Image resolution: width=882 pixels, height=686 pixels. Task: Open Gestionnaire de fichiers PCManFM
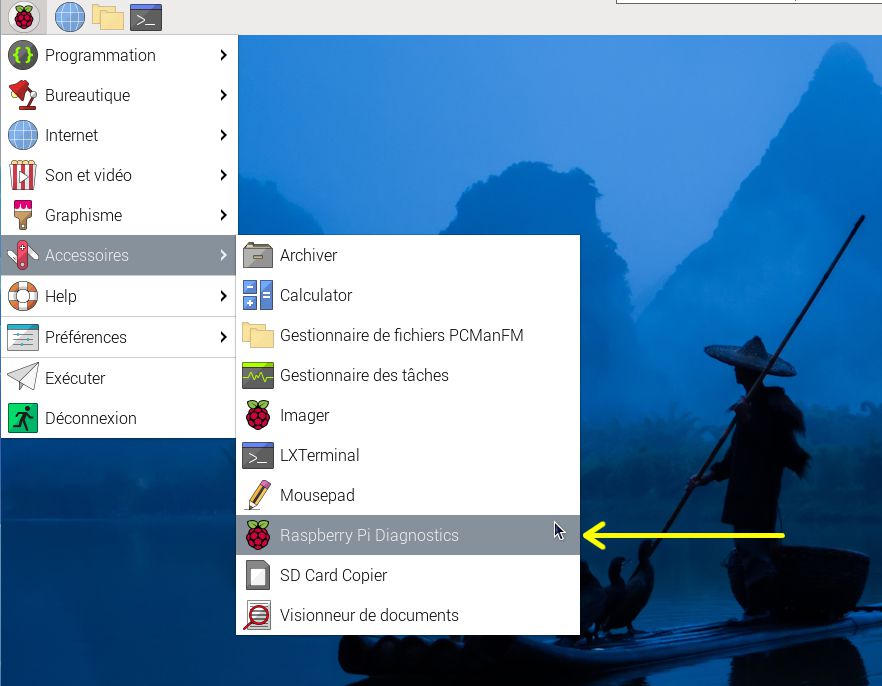click(x=408, y=335)
